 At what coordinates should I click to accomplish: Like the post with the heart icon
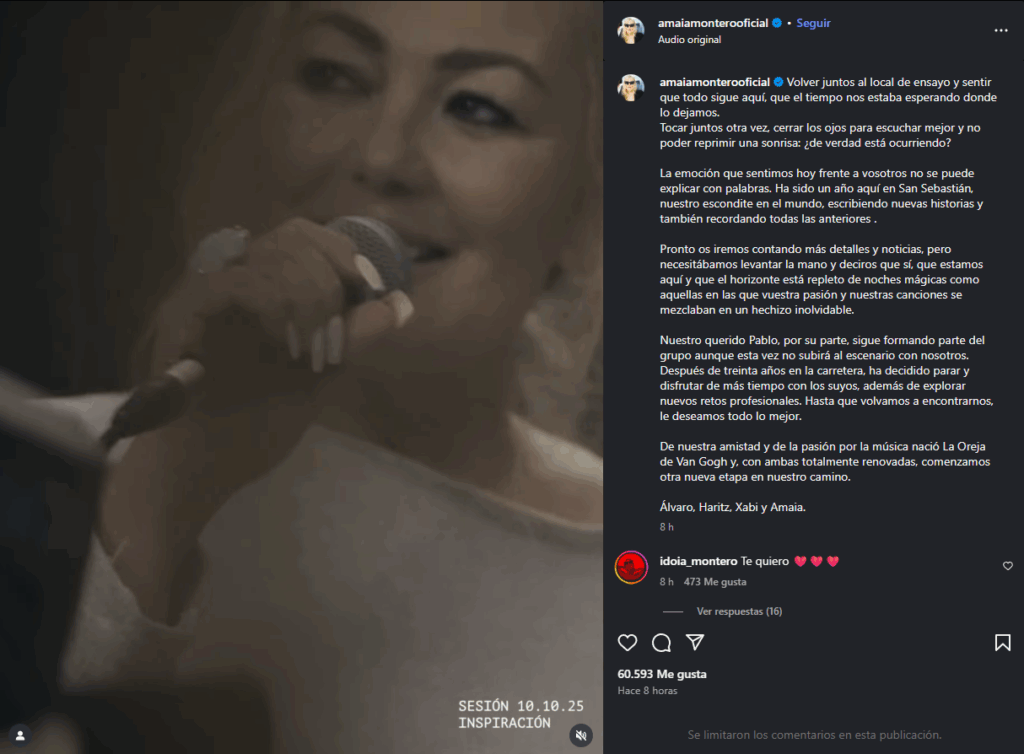pyautogui.click(x=628, y=642)
